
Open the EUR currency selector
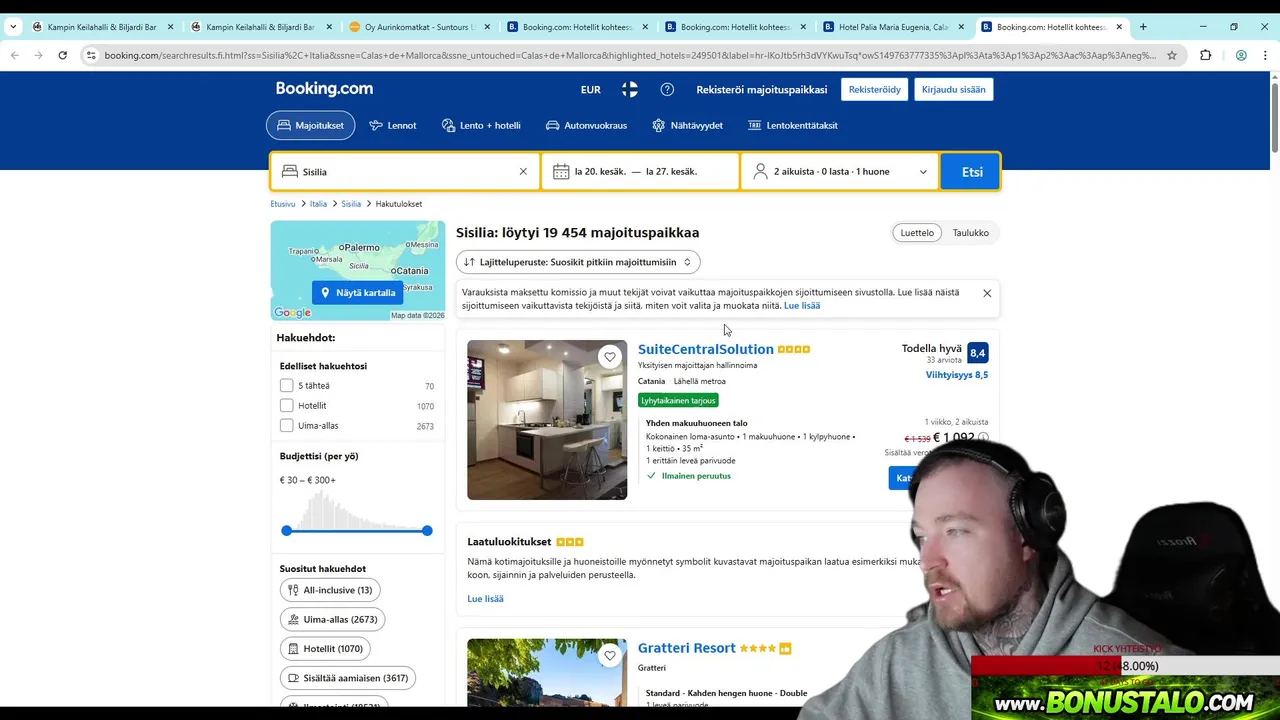pyautogui.click(x=591, y=90)
